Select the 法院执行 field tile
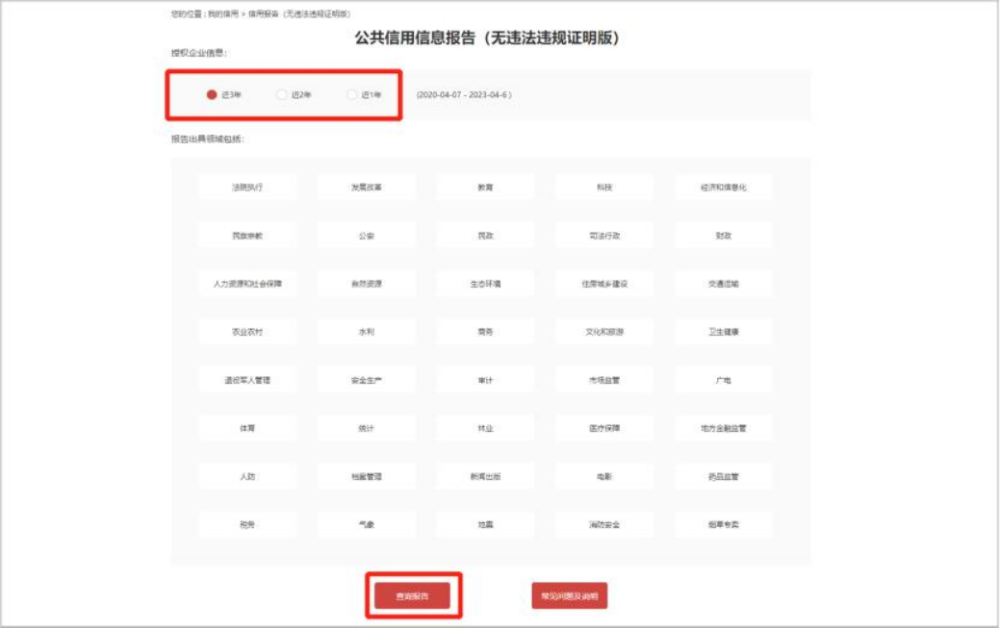The width and height of the screenshot is (1000, 628). (247, 188)
